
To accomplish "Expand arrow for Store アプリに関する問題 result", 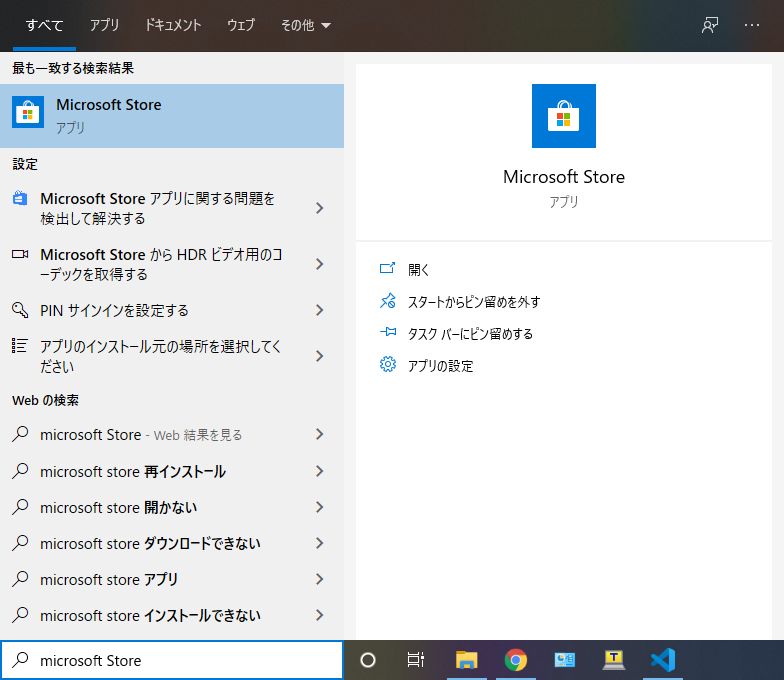I will [x=320, y=208].
